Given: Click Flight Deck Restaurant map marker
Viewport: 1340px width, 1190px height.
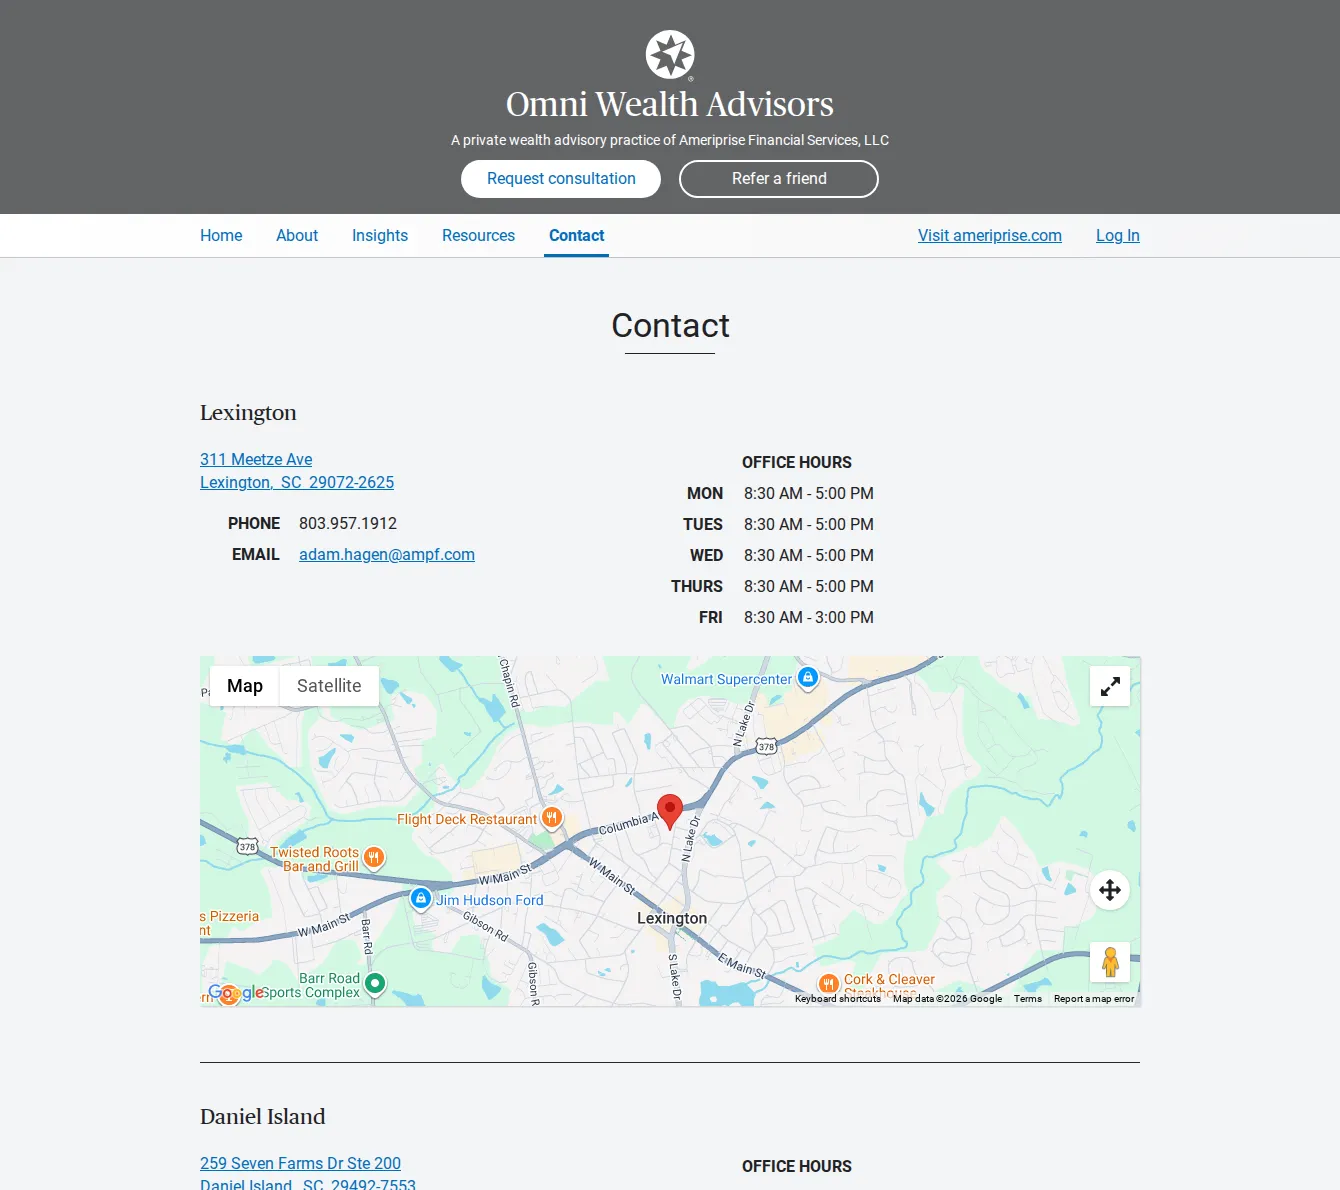Looking at the screenshot, I should coord(551,818).
